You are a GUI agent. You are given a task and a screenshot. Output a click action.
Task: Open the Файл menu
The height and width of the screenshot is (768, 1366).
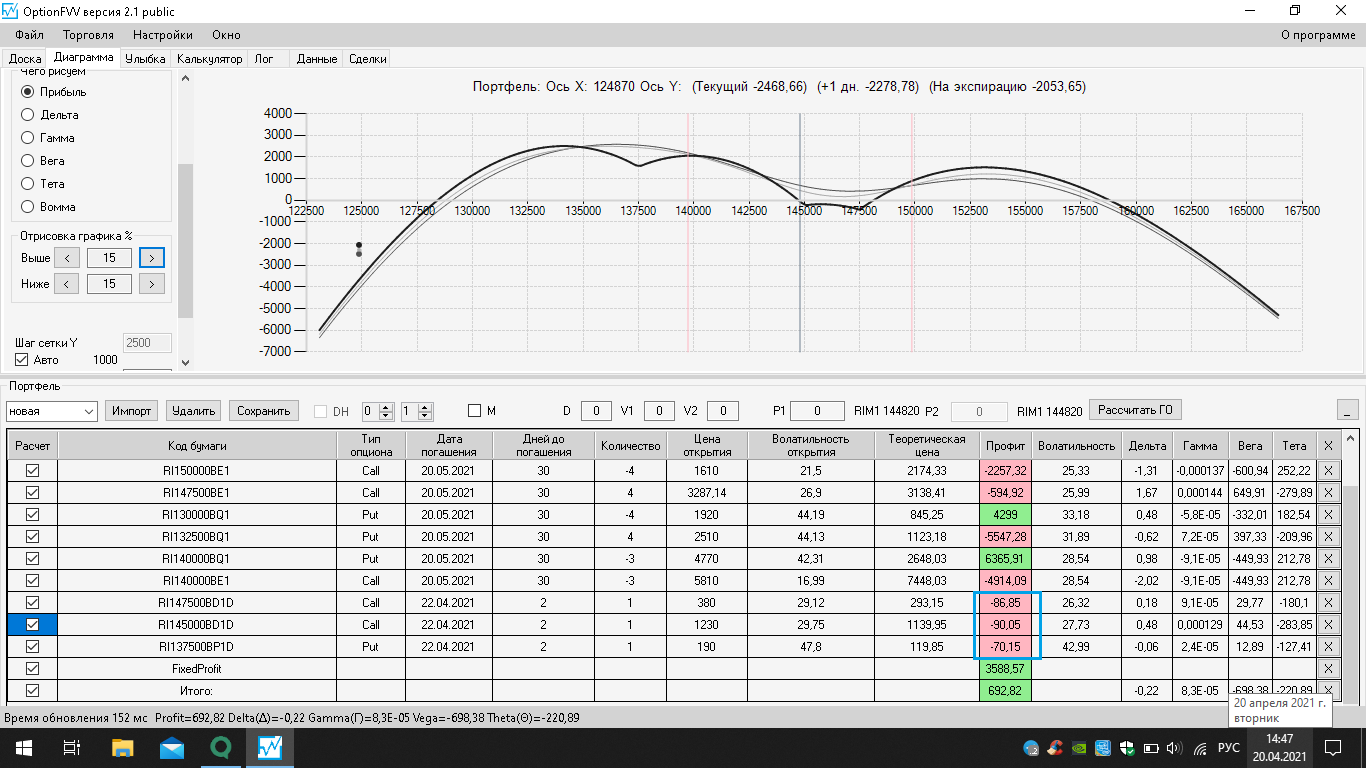[30, 35]
